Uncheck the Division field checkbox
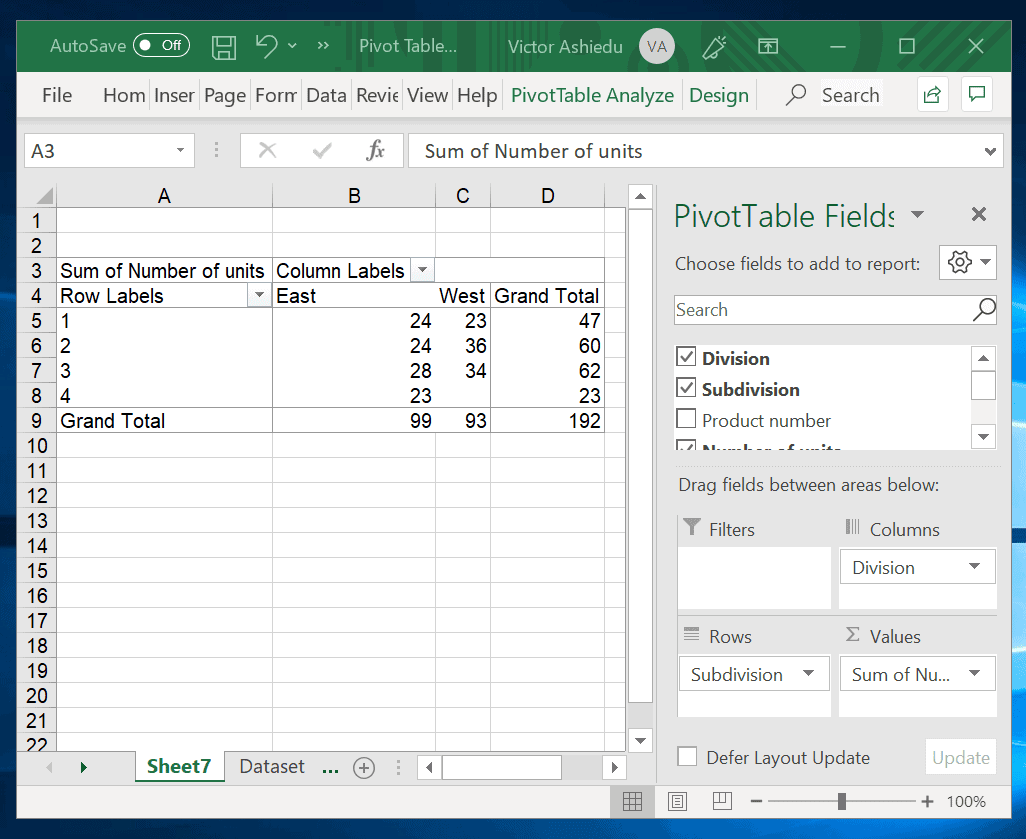 pos(686,357)
